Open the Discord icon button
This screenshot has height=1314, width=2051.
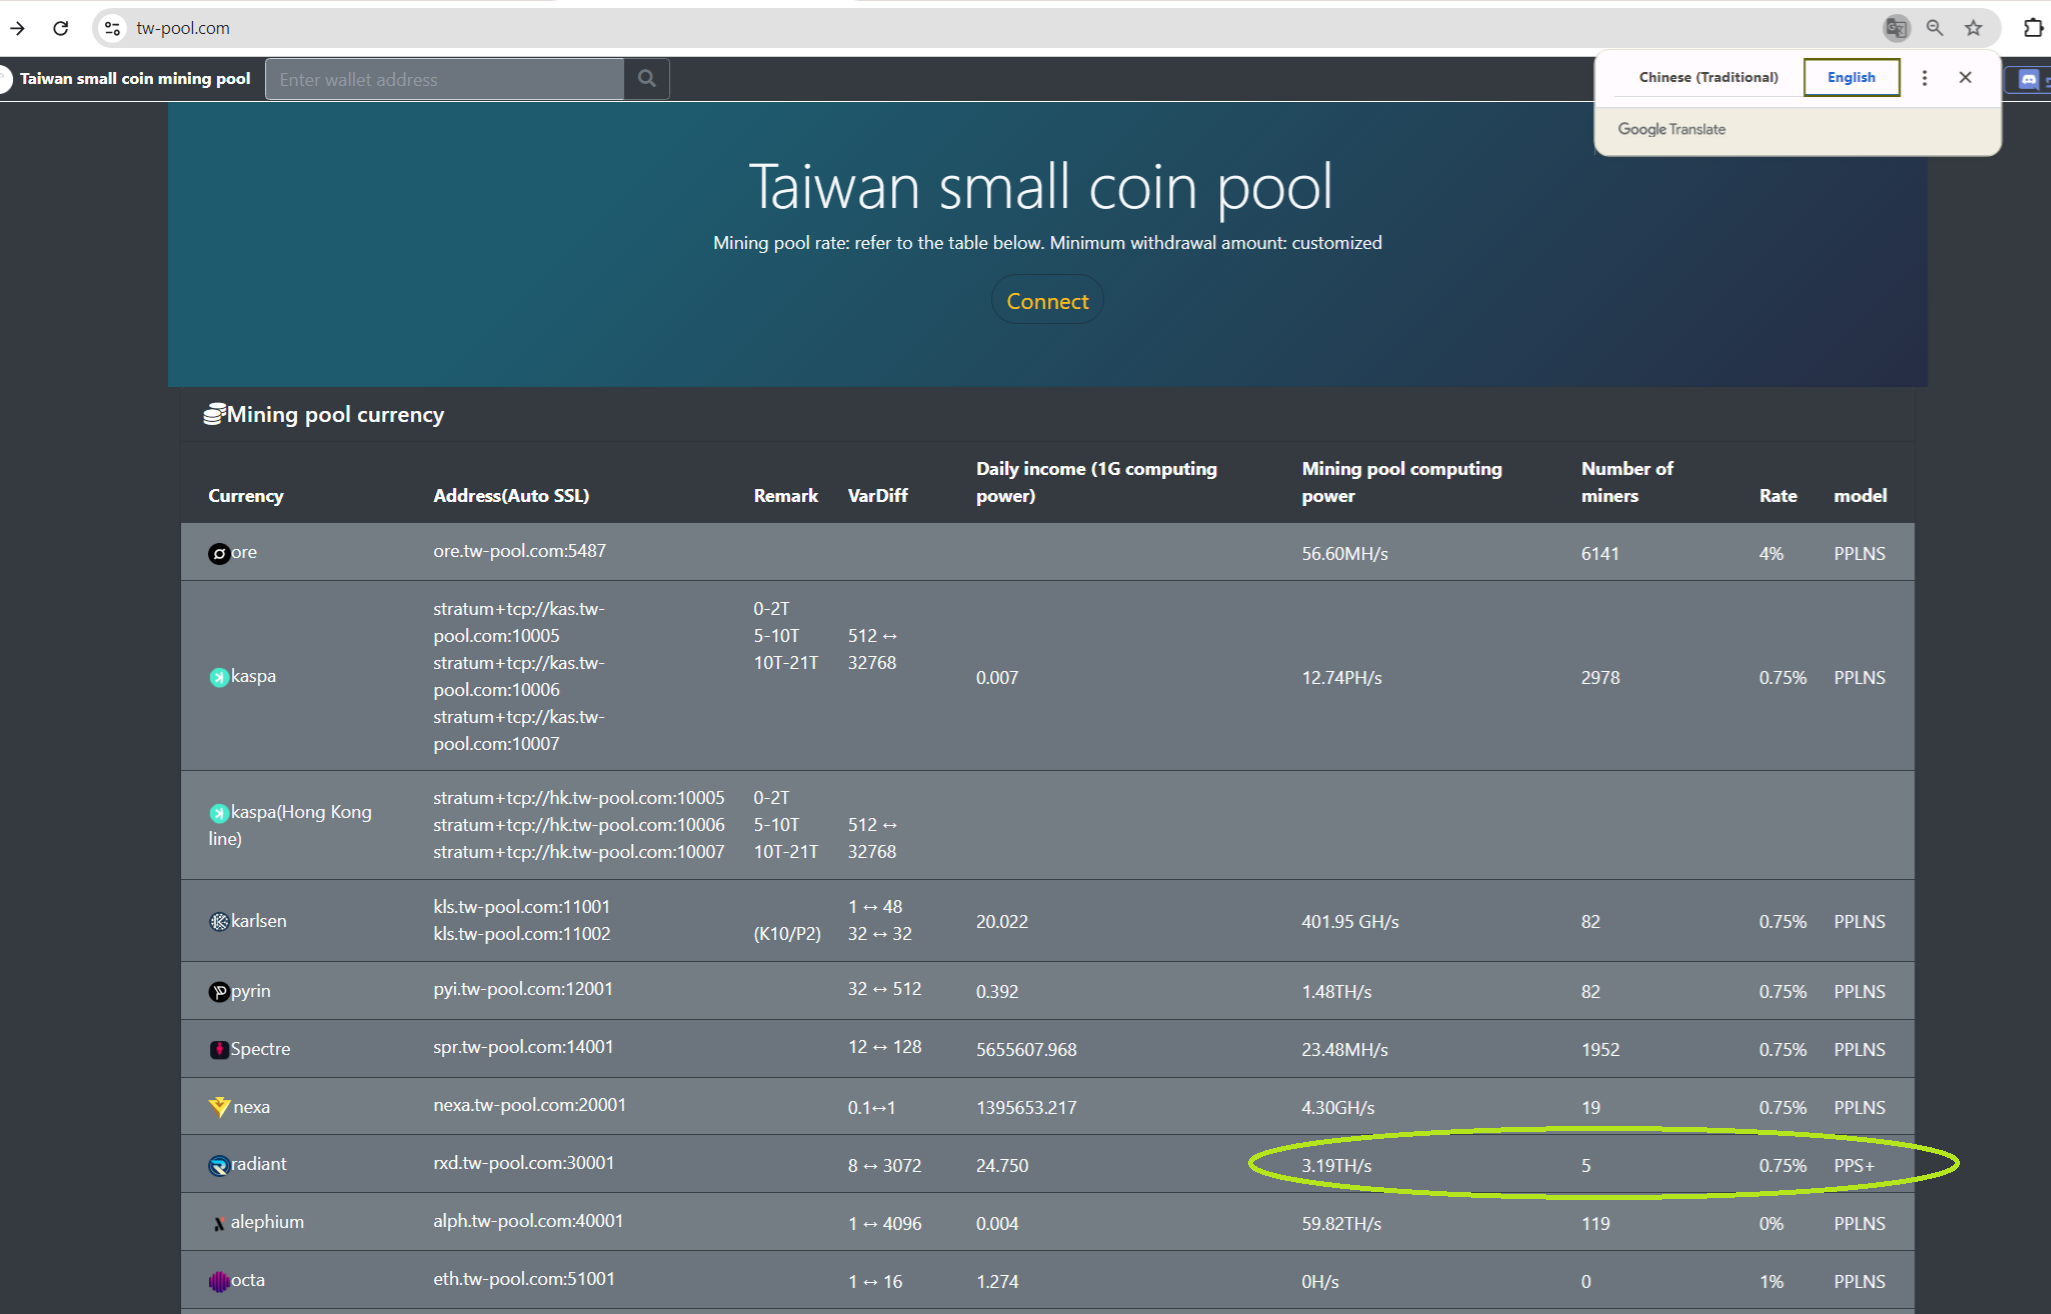pyautogui.click(x=2029, y=79)
